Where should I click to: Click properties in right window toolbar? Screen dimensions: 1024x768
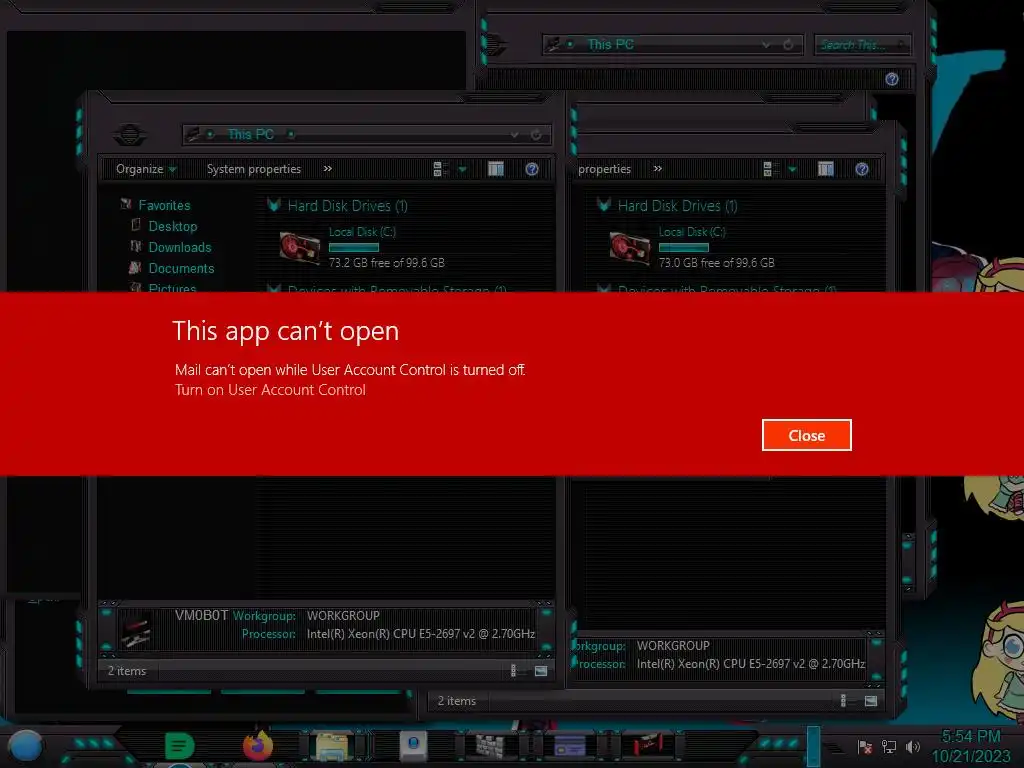point(604,169)
